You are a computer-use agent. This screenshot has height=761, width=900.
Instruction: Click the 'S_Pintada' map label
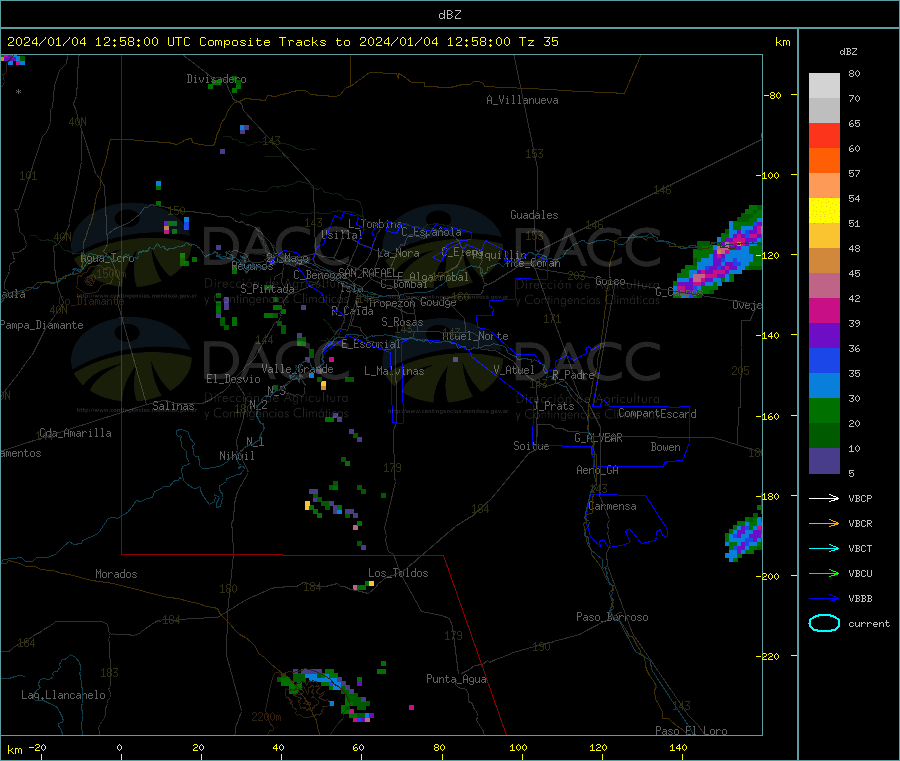tap(267, 289)
